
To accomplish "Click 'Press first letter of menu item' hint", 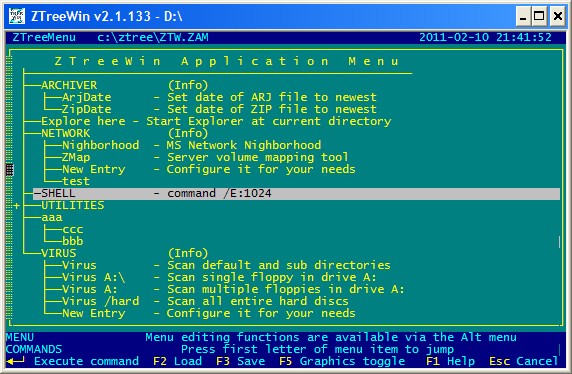I will [x=317, y=349].
